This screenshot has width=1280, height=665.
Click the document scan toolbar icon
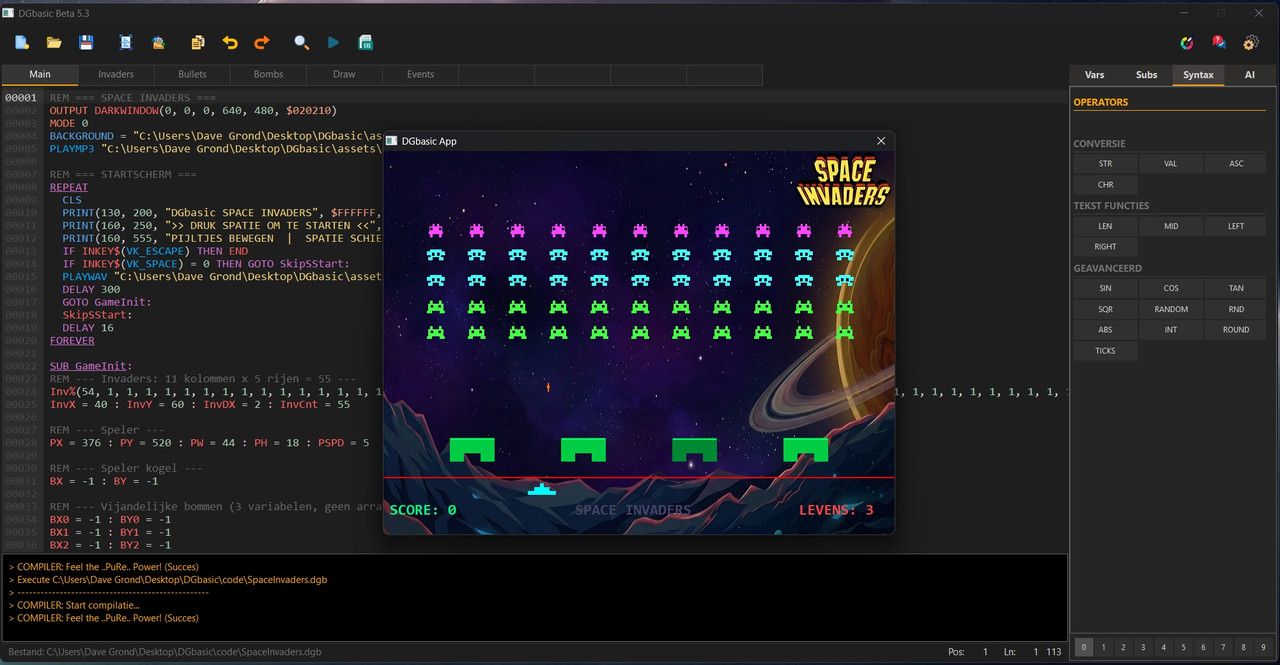[x=126, y=43]
